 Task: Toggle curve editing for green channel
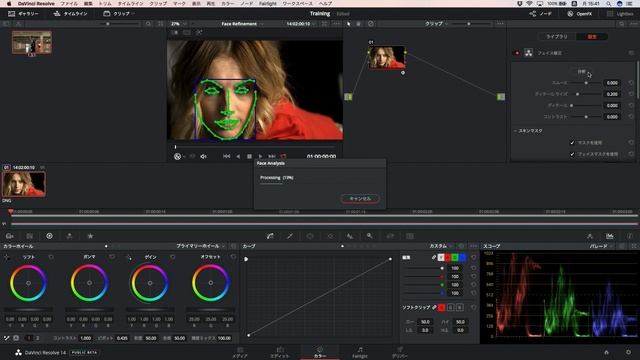(x=455, y=257)
